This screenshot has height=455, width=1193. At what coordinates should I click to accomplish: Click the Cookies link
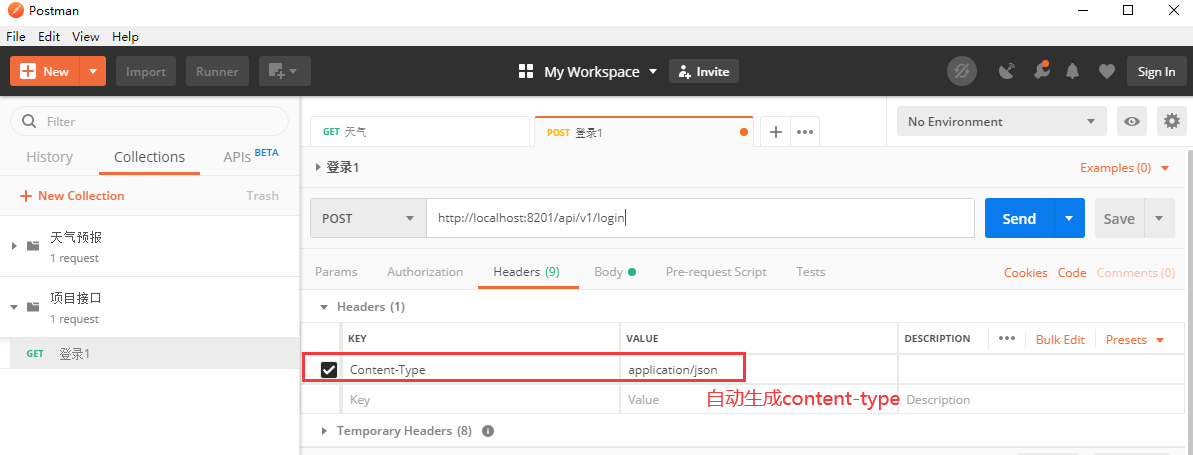point(1026,272)
